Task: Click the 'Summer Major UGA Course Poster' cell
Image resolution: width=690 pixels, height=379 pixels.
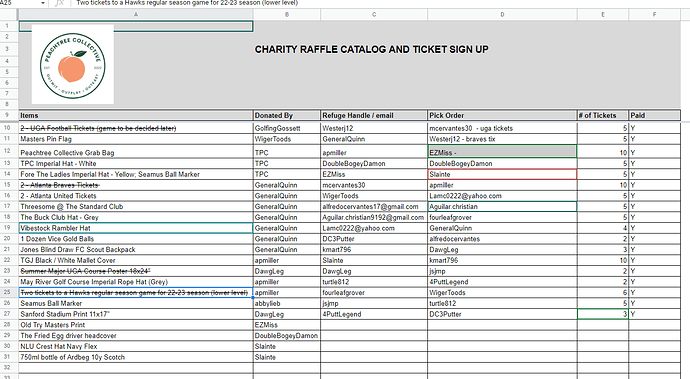Action: click(x=136, y=271)
